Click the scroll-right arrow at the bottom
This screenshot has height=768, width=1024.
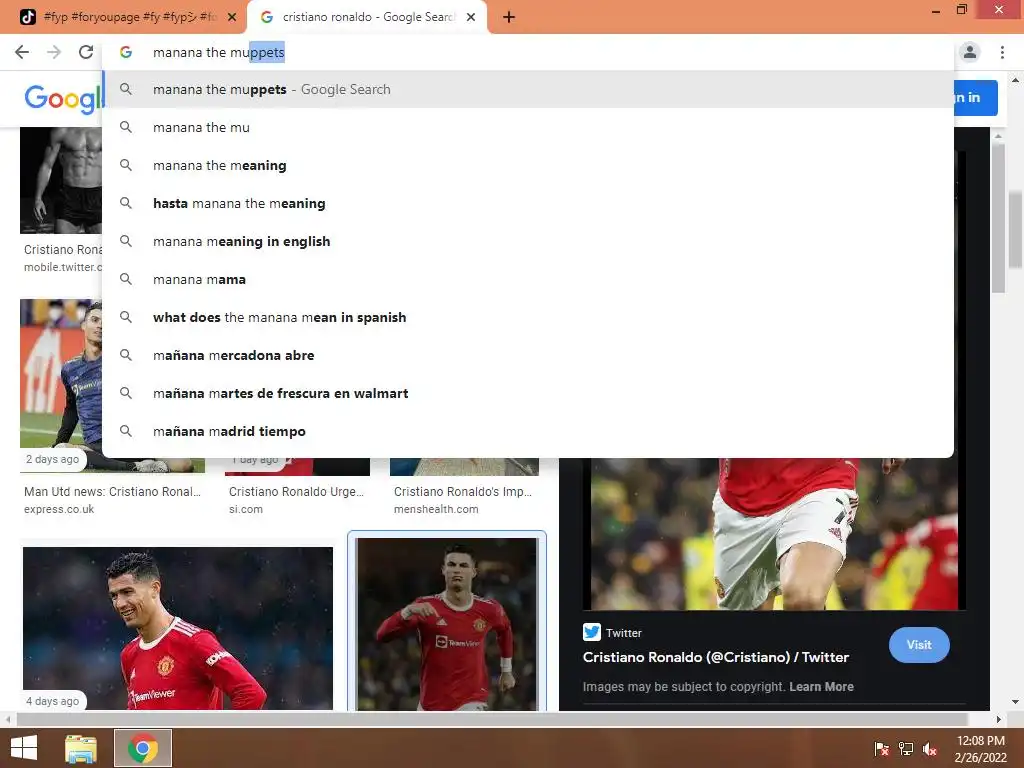998,720
